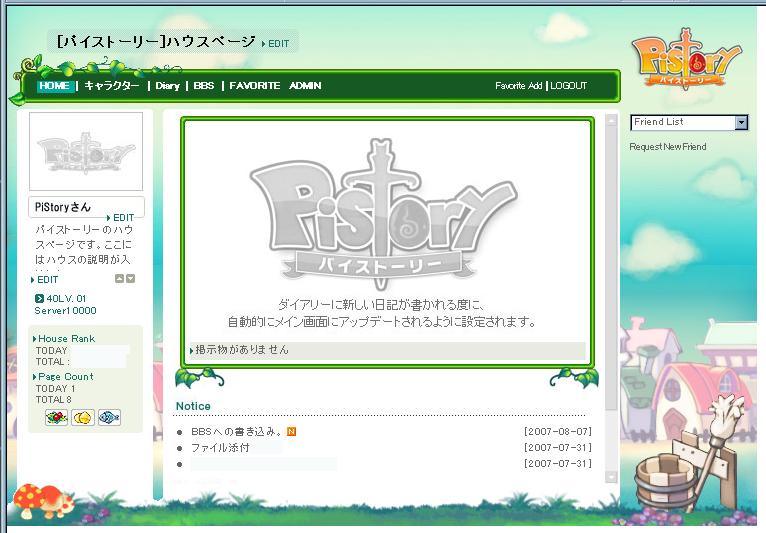The width and height of the screenshot is (766, 533).
Task: Click the TODAY 1 page count text
Action: 55,388
